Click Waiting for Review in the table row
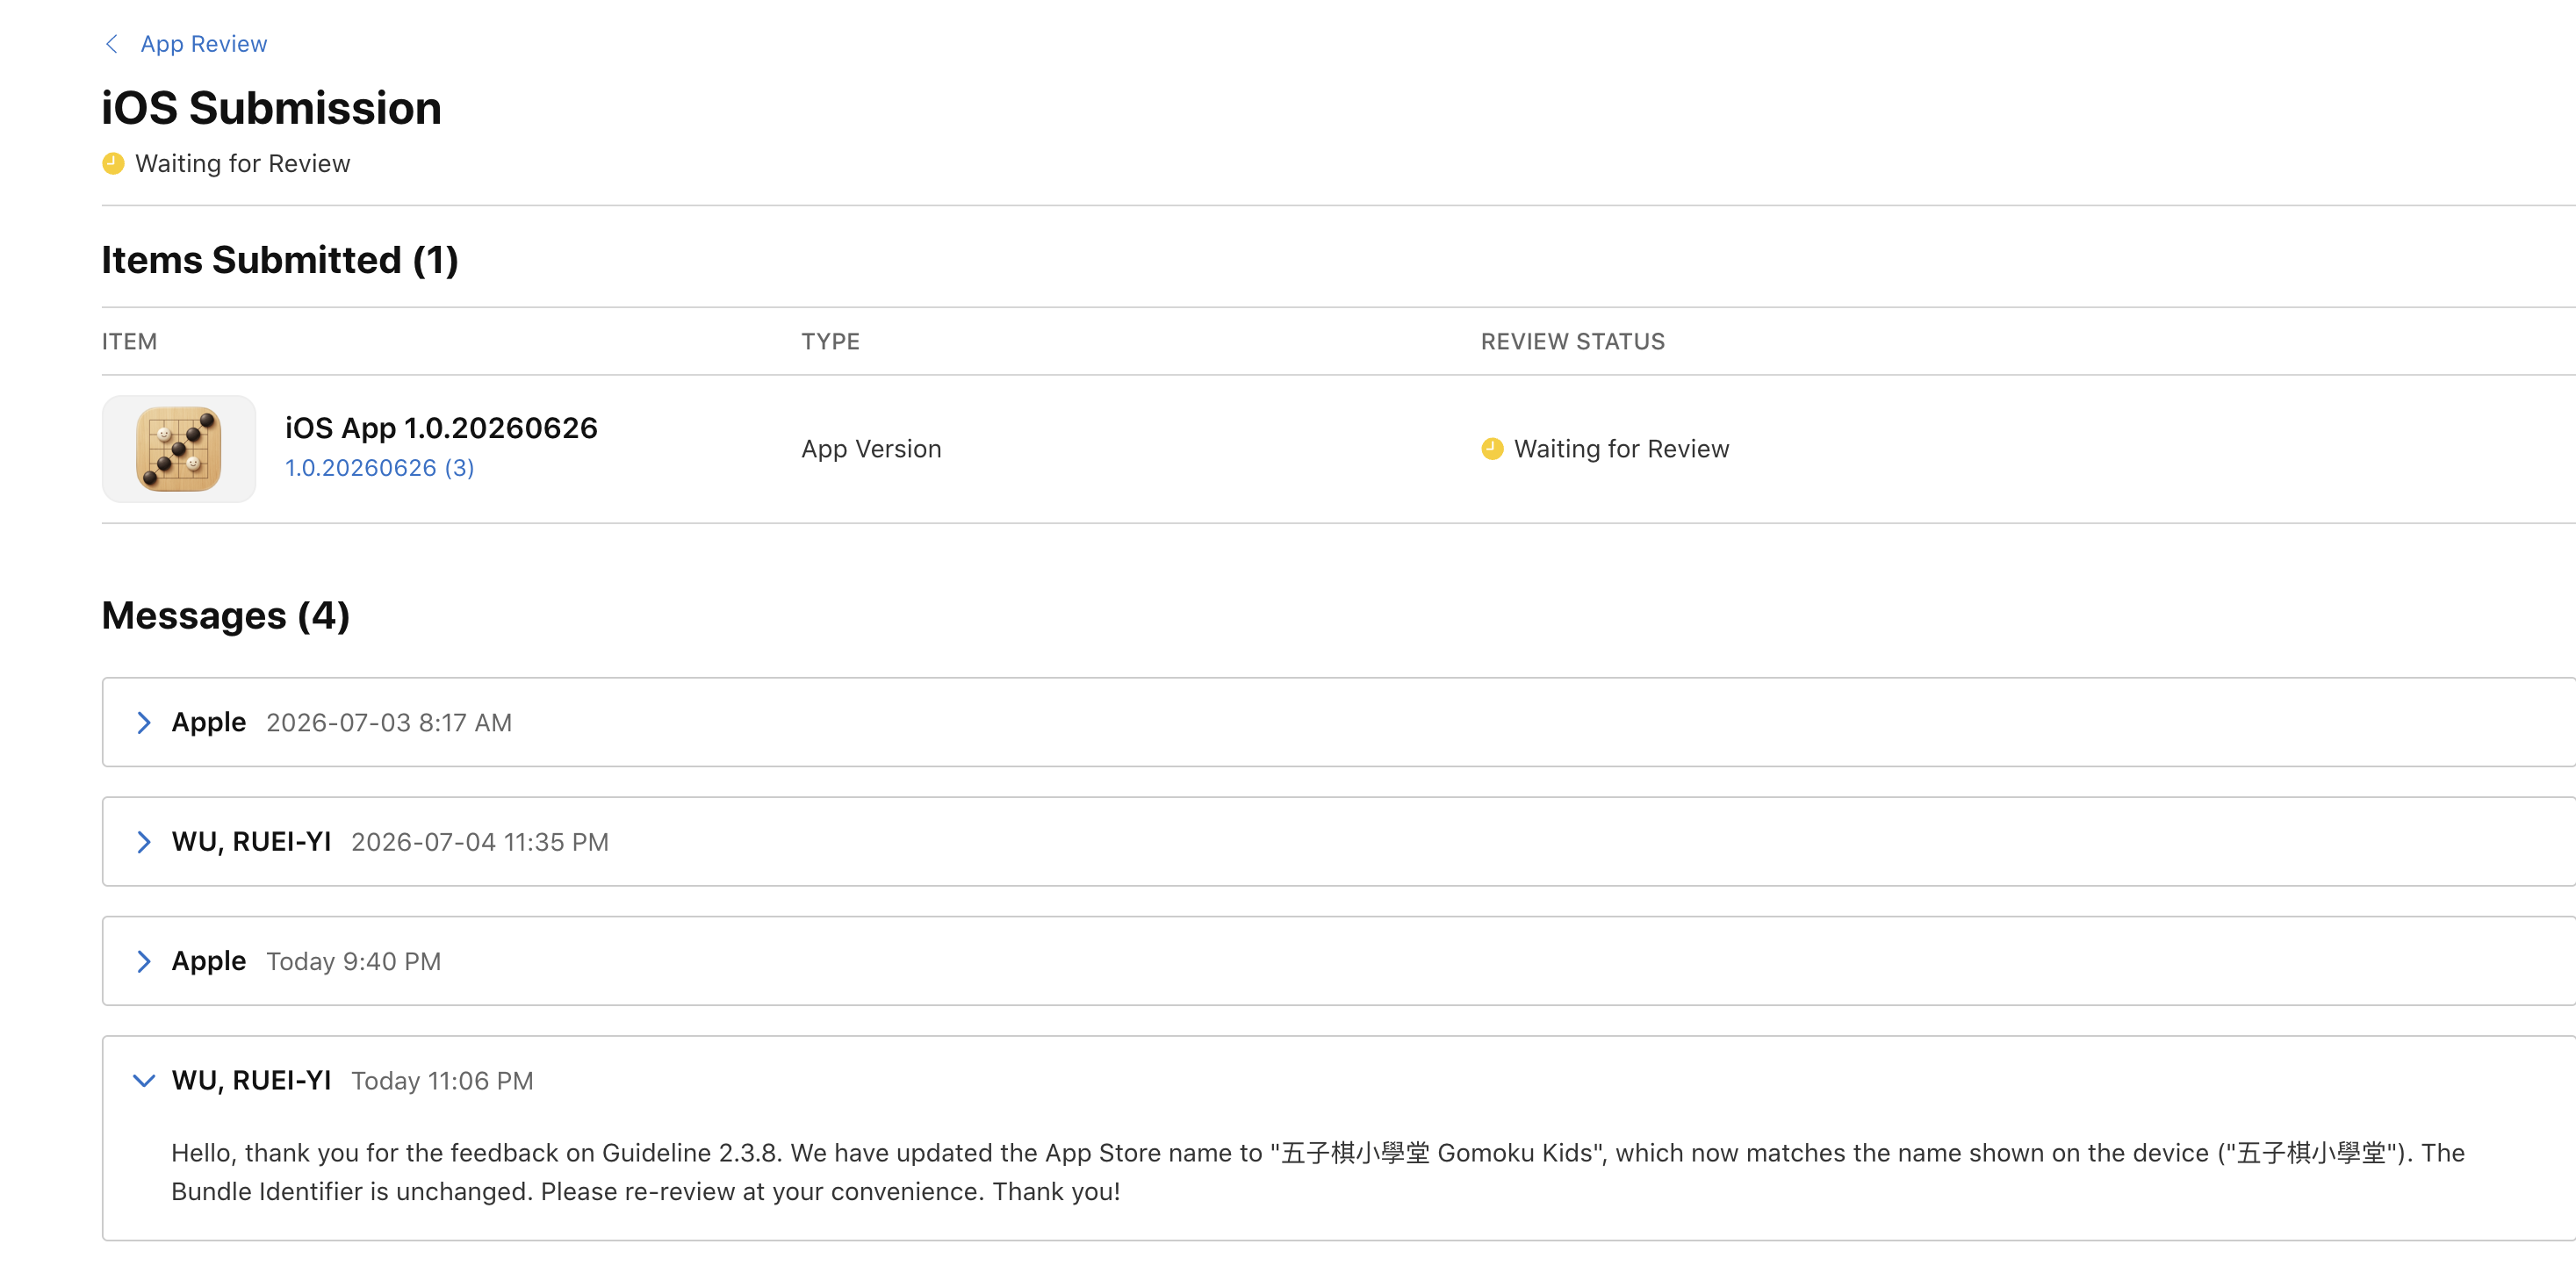 click(x=1621, y=449)
